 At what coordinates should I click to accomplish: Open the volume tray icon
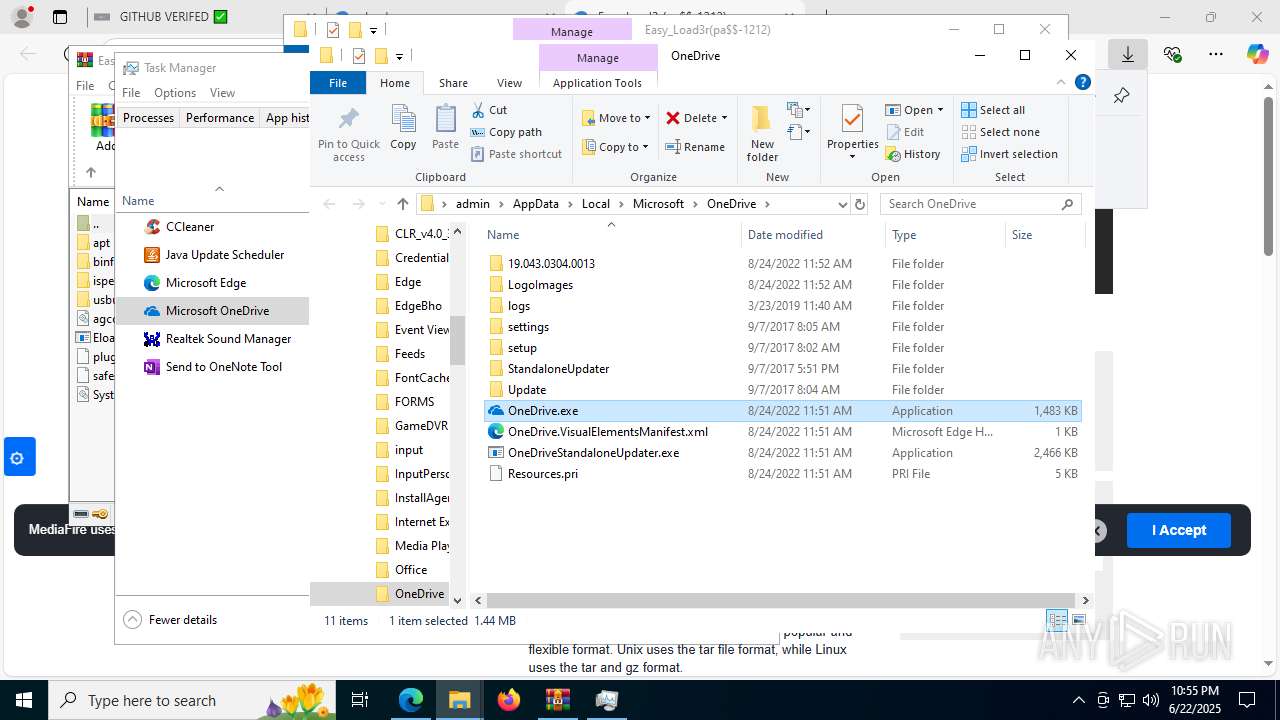(x=1150, y=700)
